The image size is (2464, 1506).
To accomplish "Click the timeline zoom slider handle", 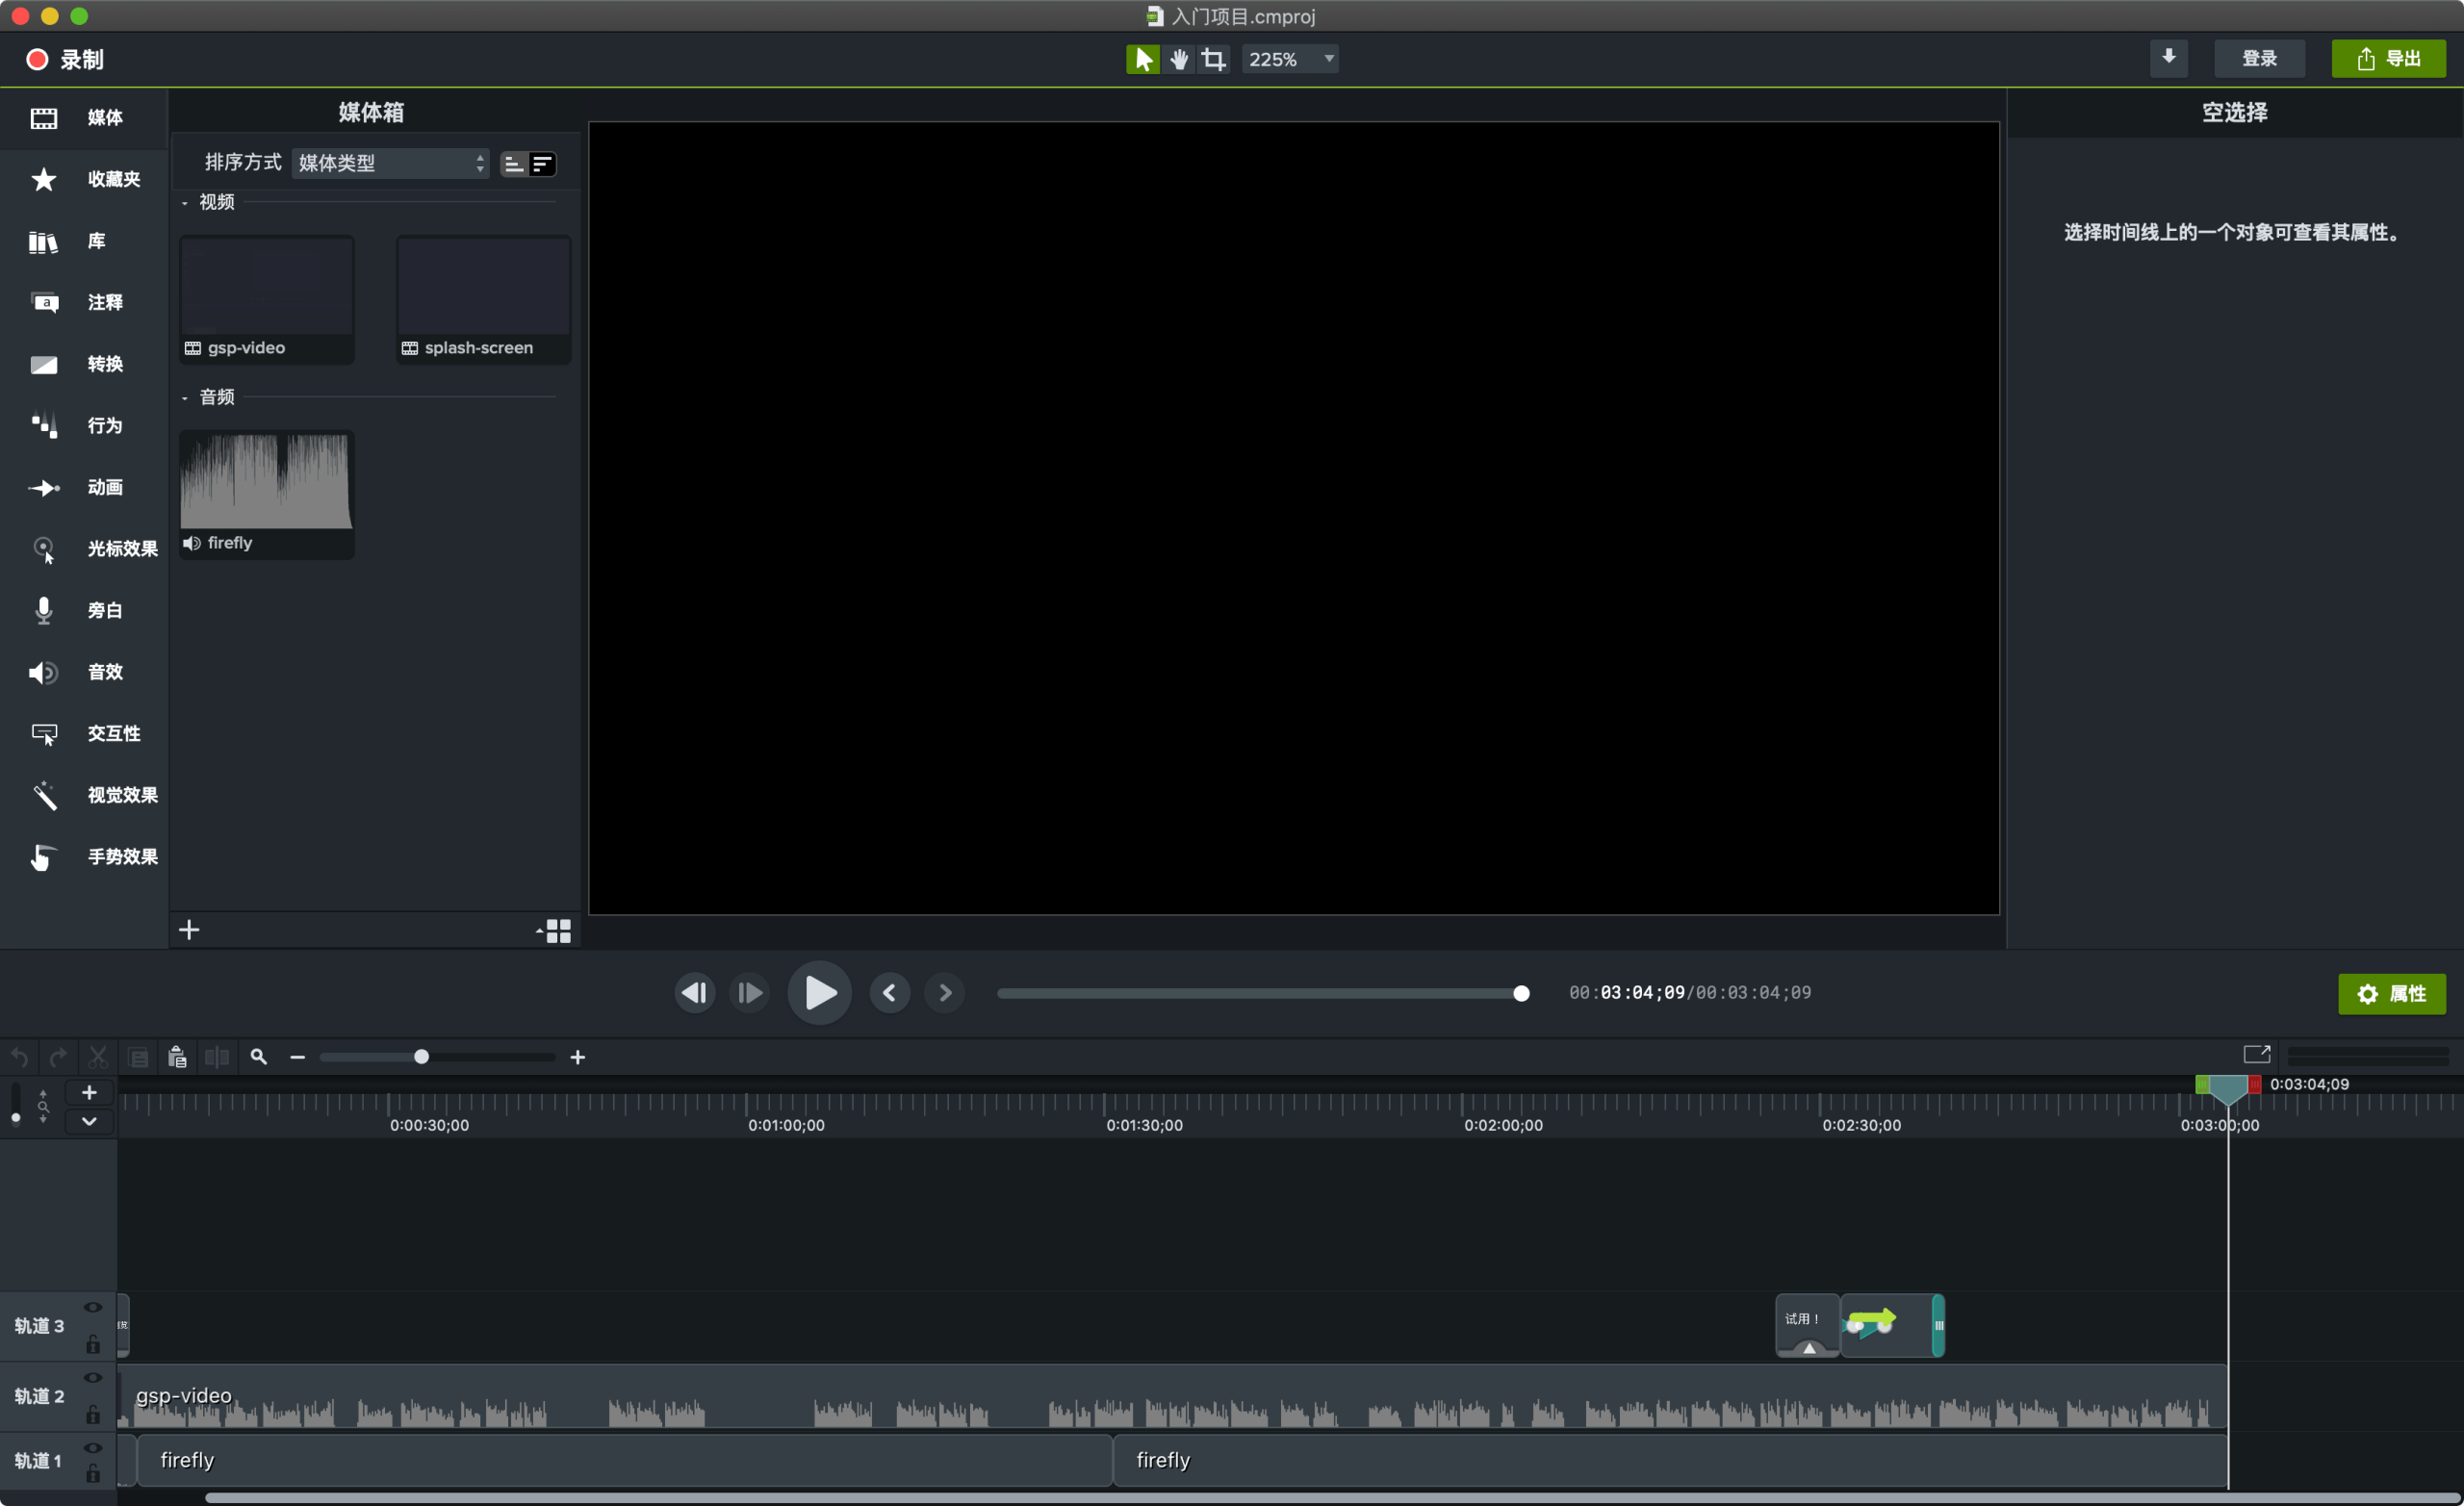I will [421, 1057].
